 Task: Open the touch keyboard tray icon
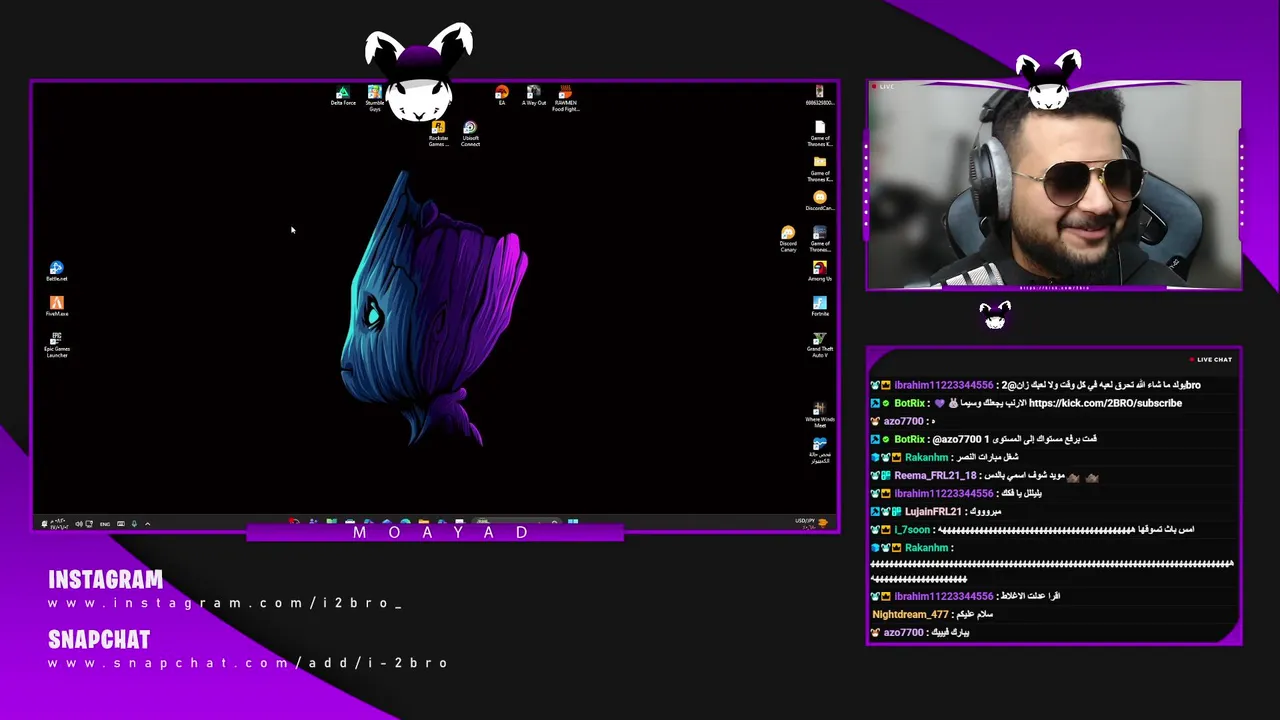pos(121,524)
